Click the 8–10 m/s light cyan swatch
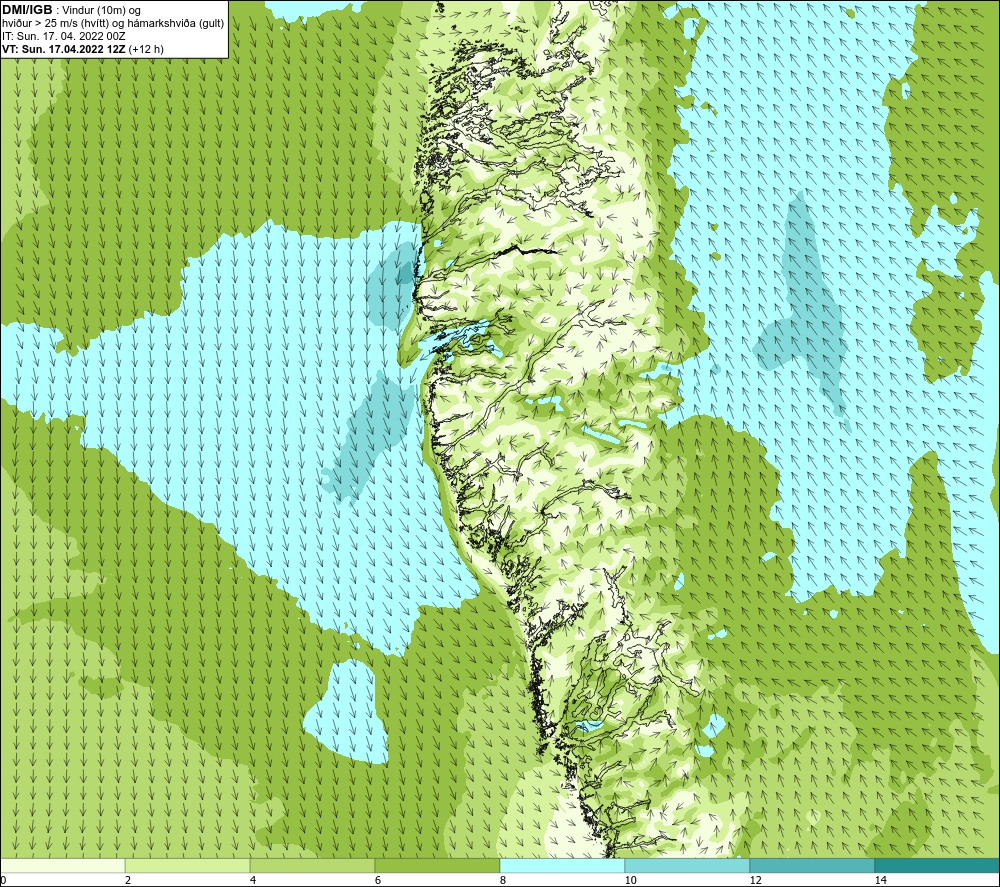This screenshot has height=887, width=1000. point(562,865)
